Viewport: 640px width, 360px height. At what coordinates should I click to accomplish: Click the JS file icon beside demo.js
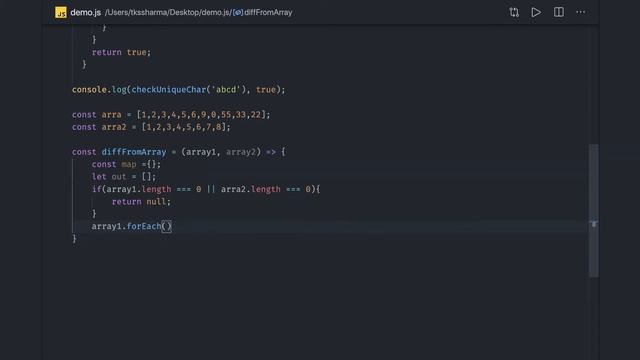[61, 12]
